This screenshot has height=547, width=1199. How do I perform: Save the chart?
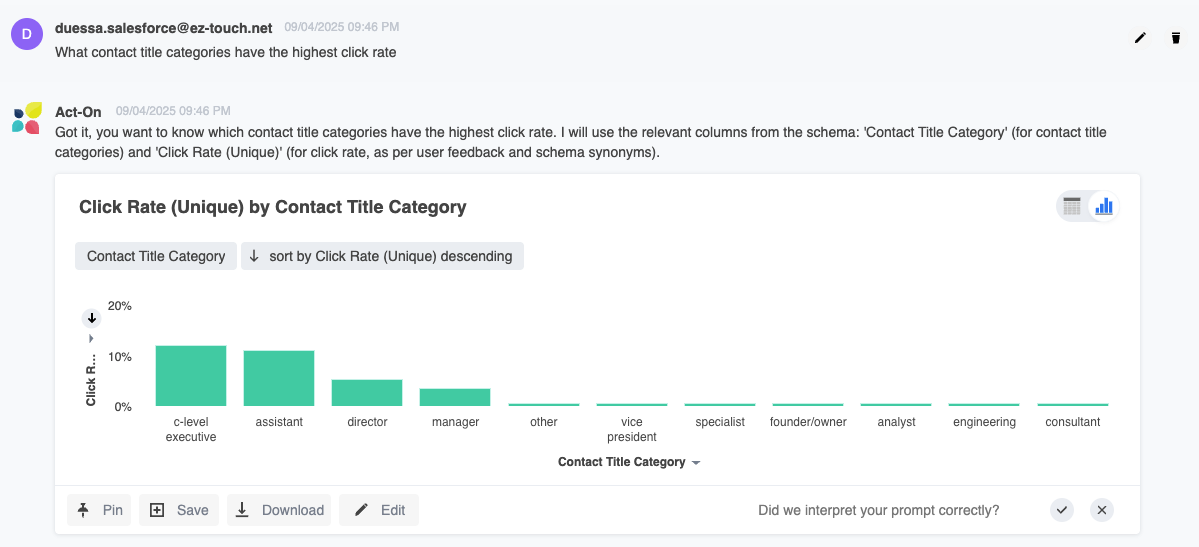tap(179, 510)
